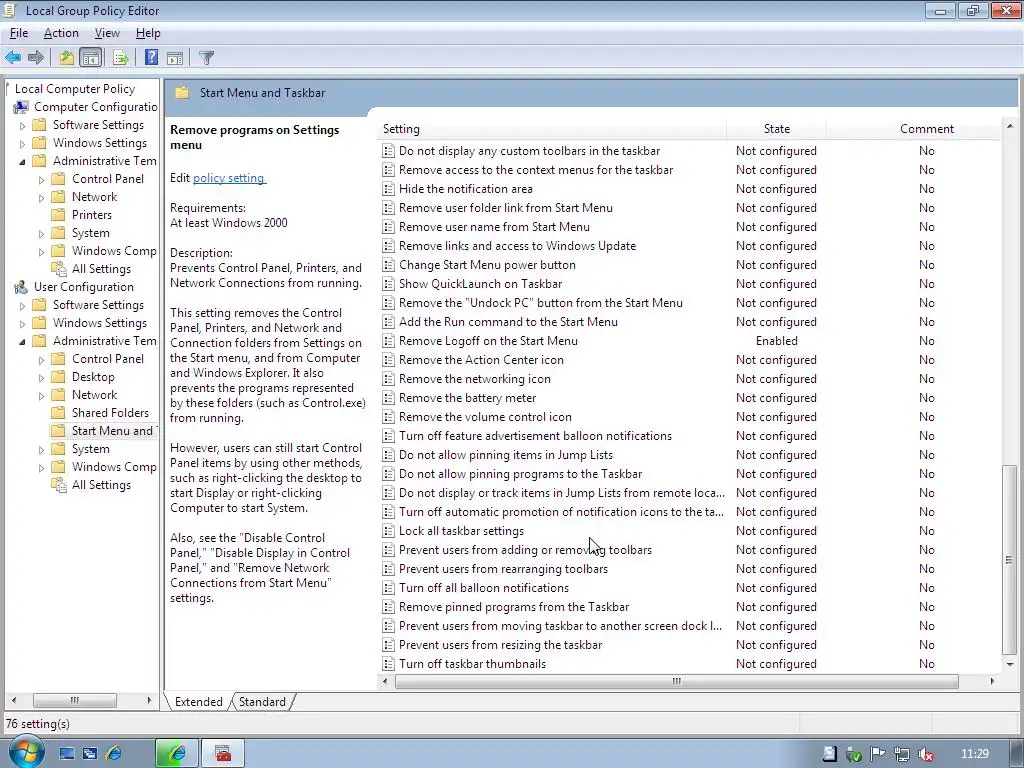Select 'Turn off all balloon notifications' setting
Viewport: 1024px width, 768px height.
pyautogui.click(x=484, y=588)
